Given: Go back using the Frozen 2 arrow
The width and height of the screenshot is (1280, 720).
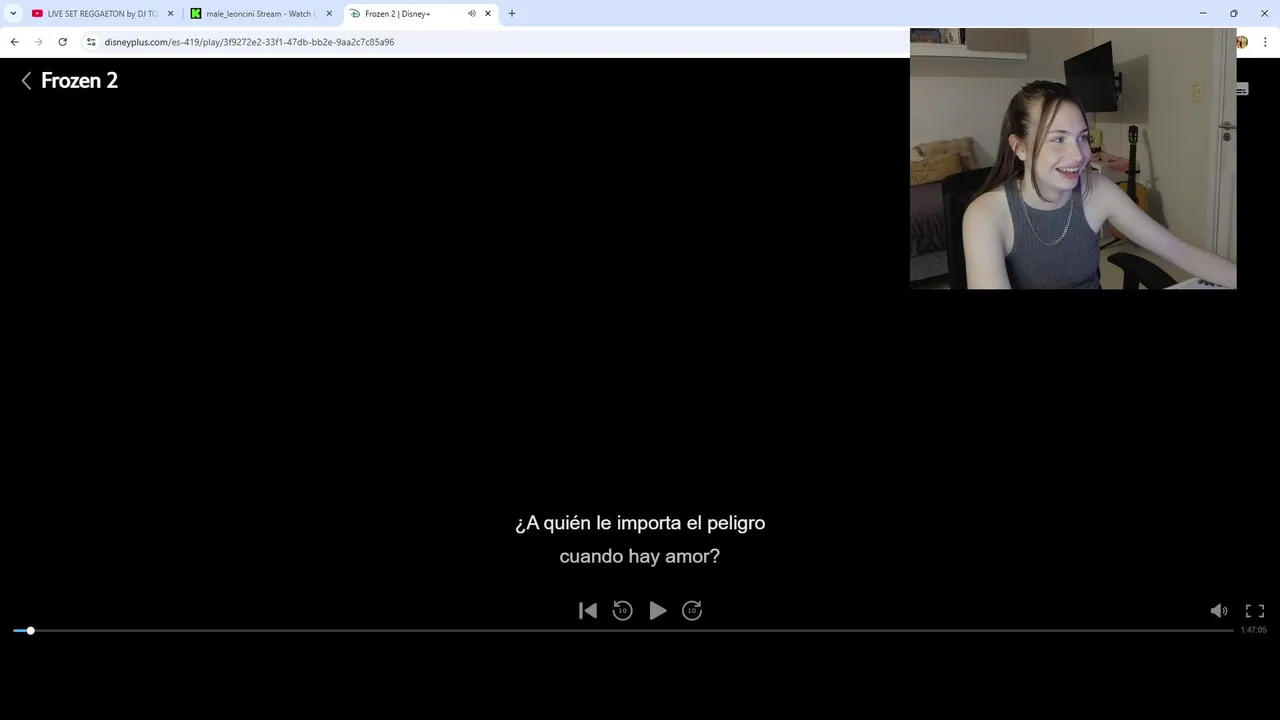Looking at the screenshot, I should 26,81.
